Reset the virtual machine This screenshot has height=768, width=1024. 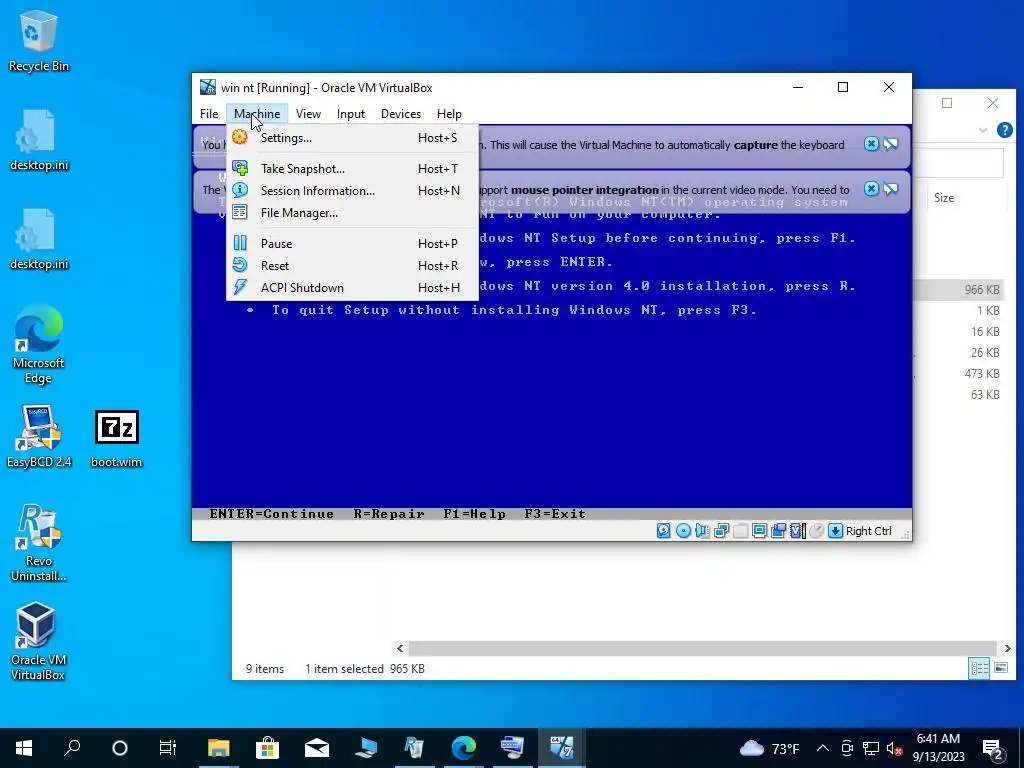click(352, 266)
